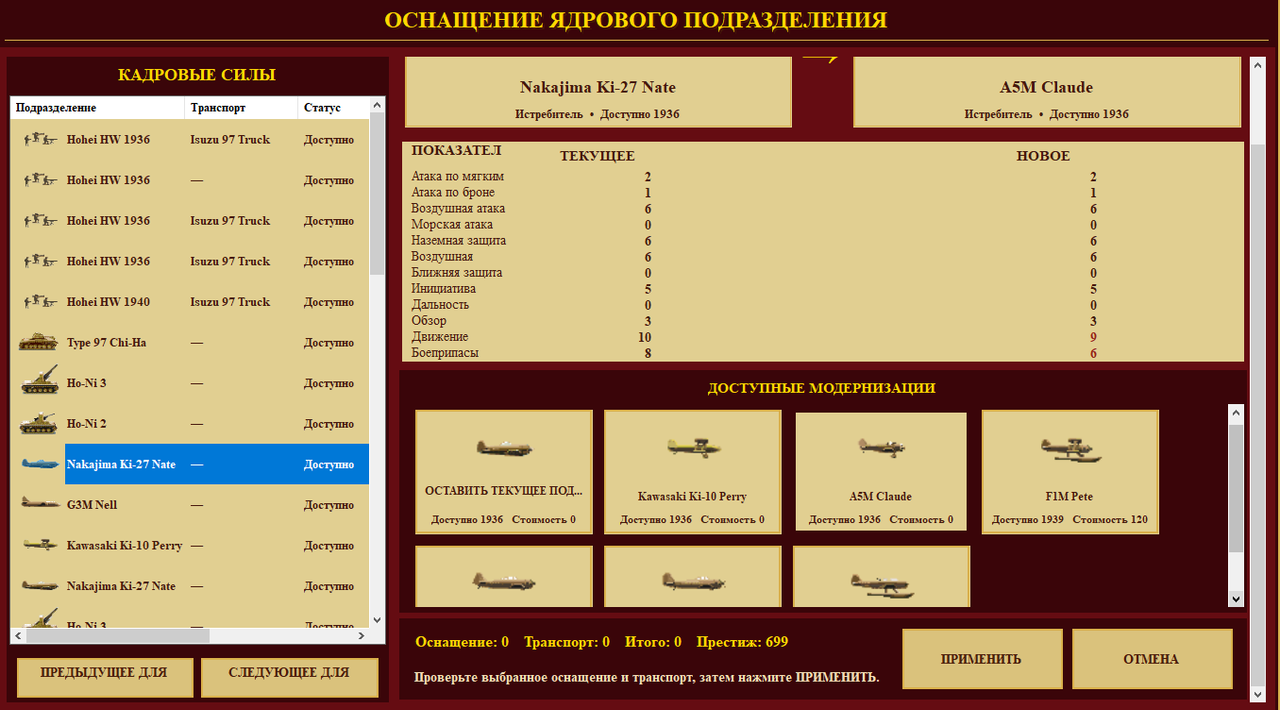
Task: Click the unit list horizontal scrollbar thumb
Action: (x=118, y=635)
